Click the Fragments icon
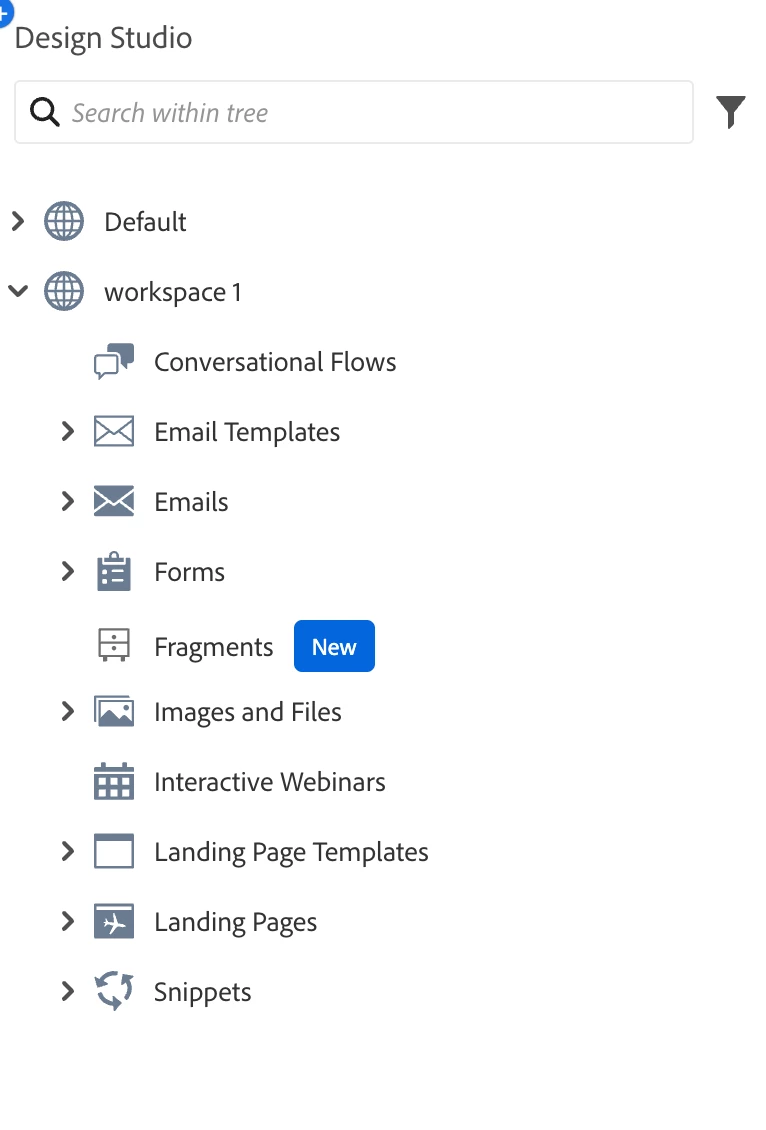This screenshot has height=1130, width=766. (x=114, y=645)
